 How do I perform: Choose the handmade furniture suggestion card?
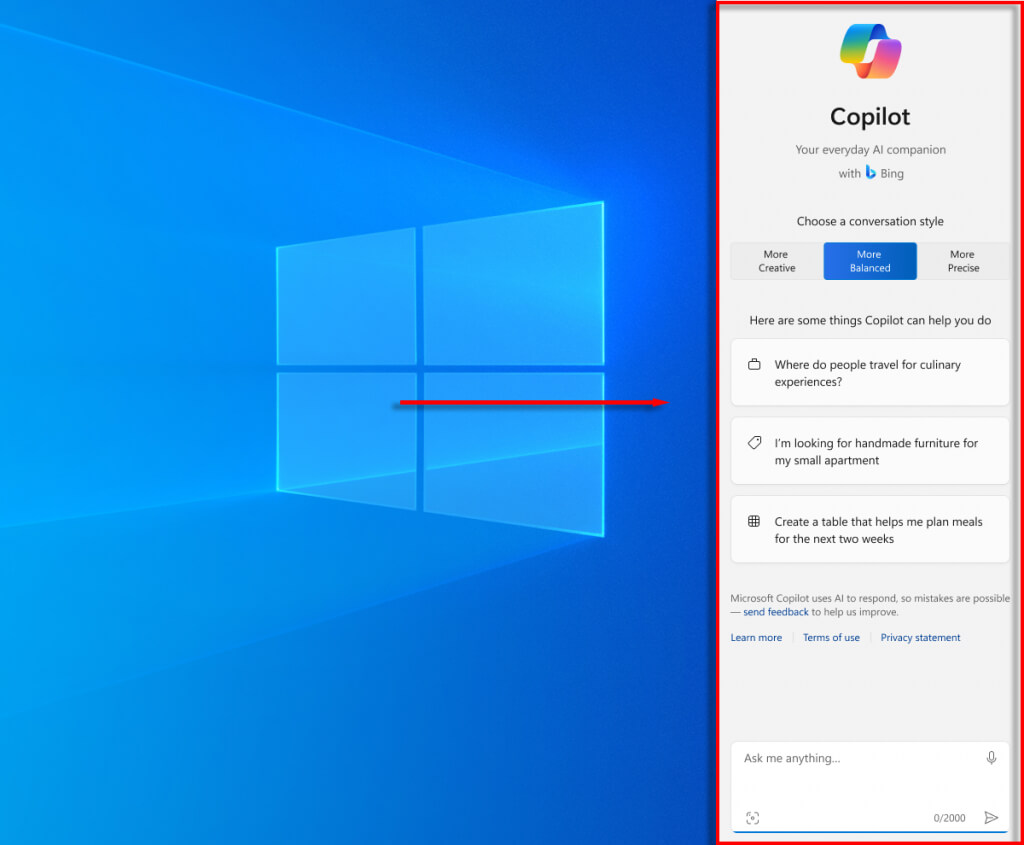click(x=870, y=451)
